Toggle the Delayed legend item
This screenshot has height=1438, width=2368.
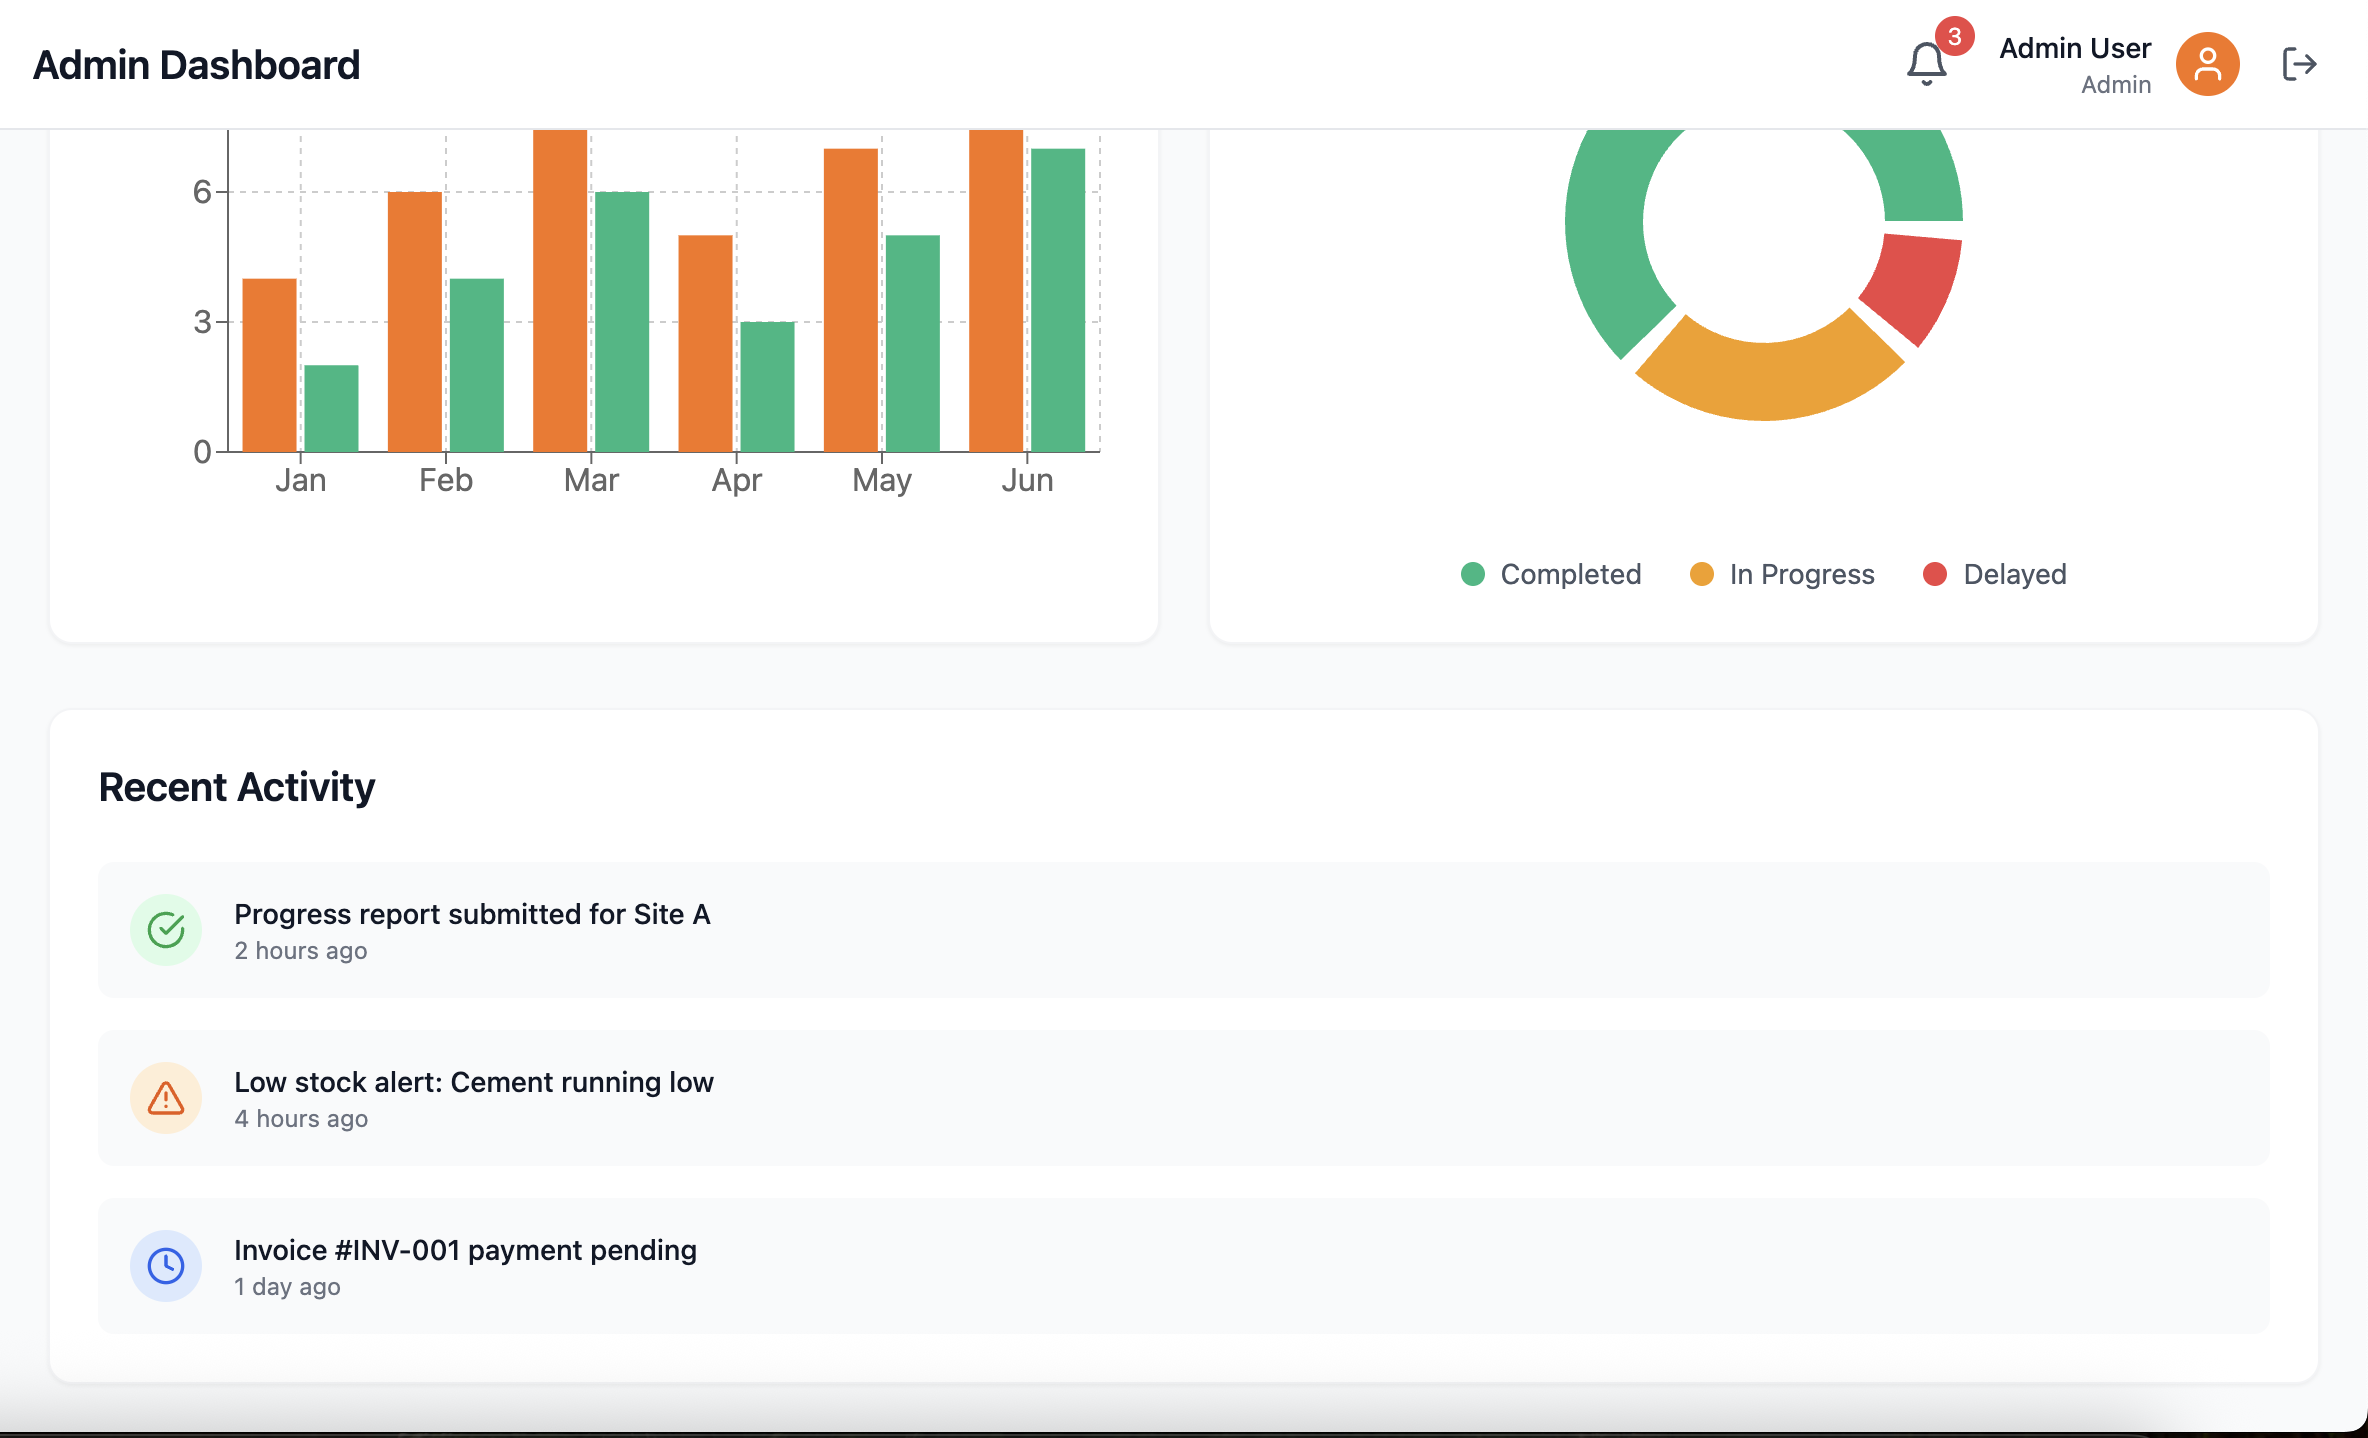[1995, 574]
